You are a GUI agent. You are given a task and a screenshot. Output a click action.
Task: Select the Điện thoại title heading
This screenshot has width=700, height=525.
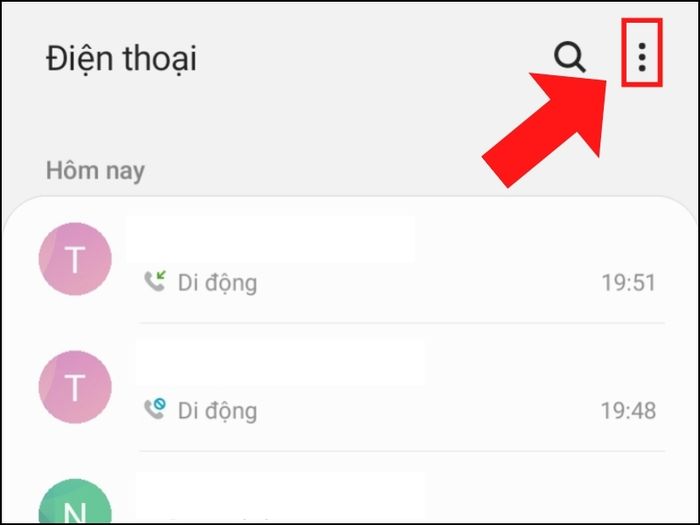point(121,58)
